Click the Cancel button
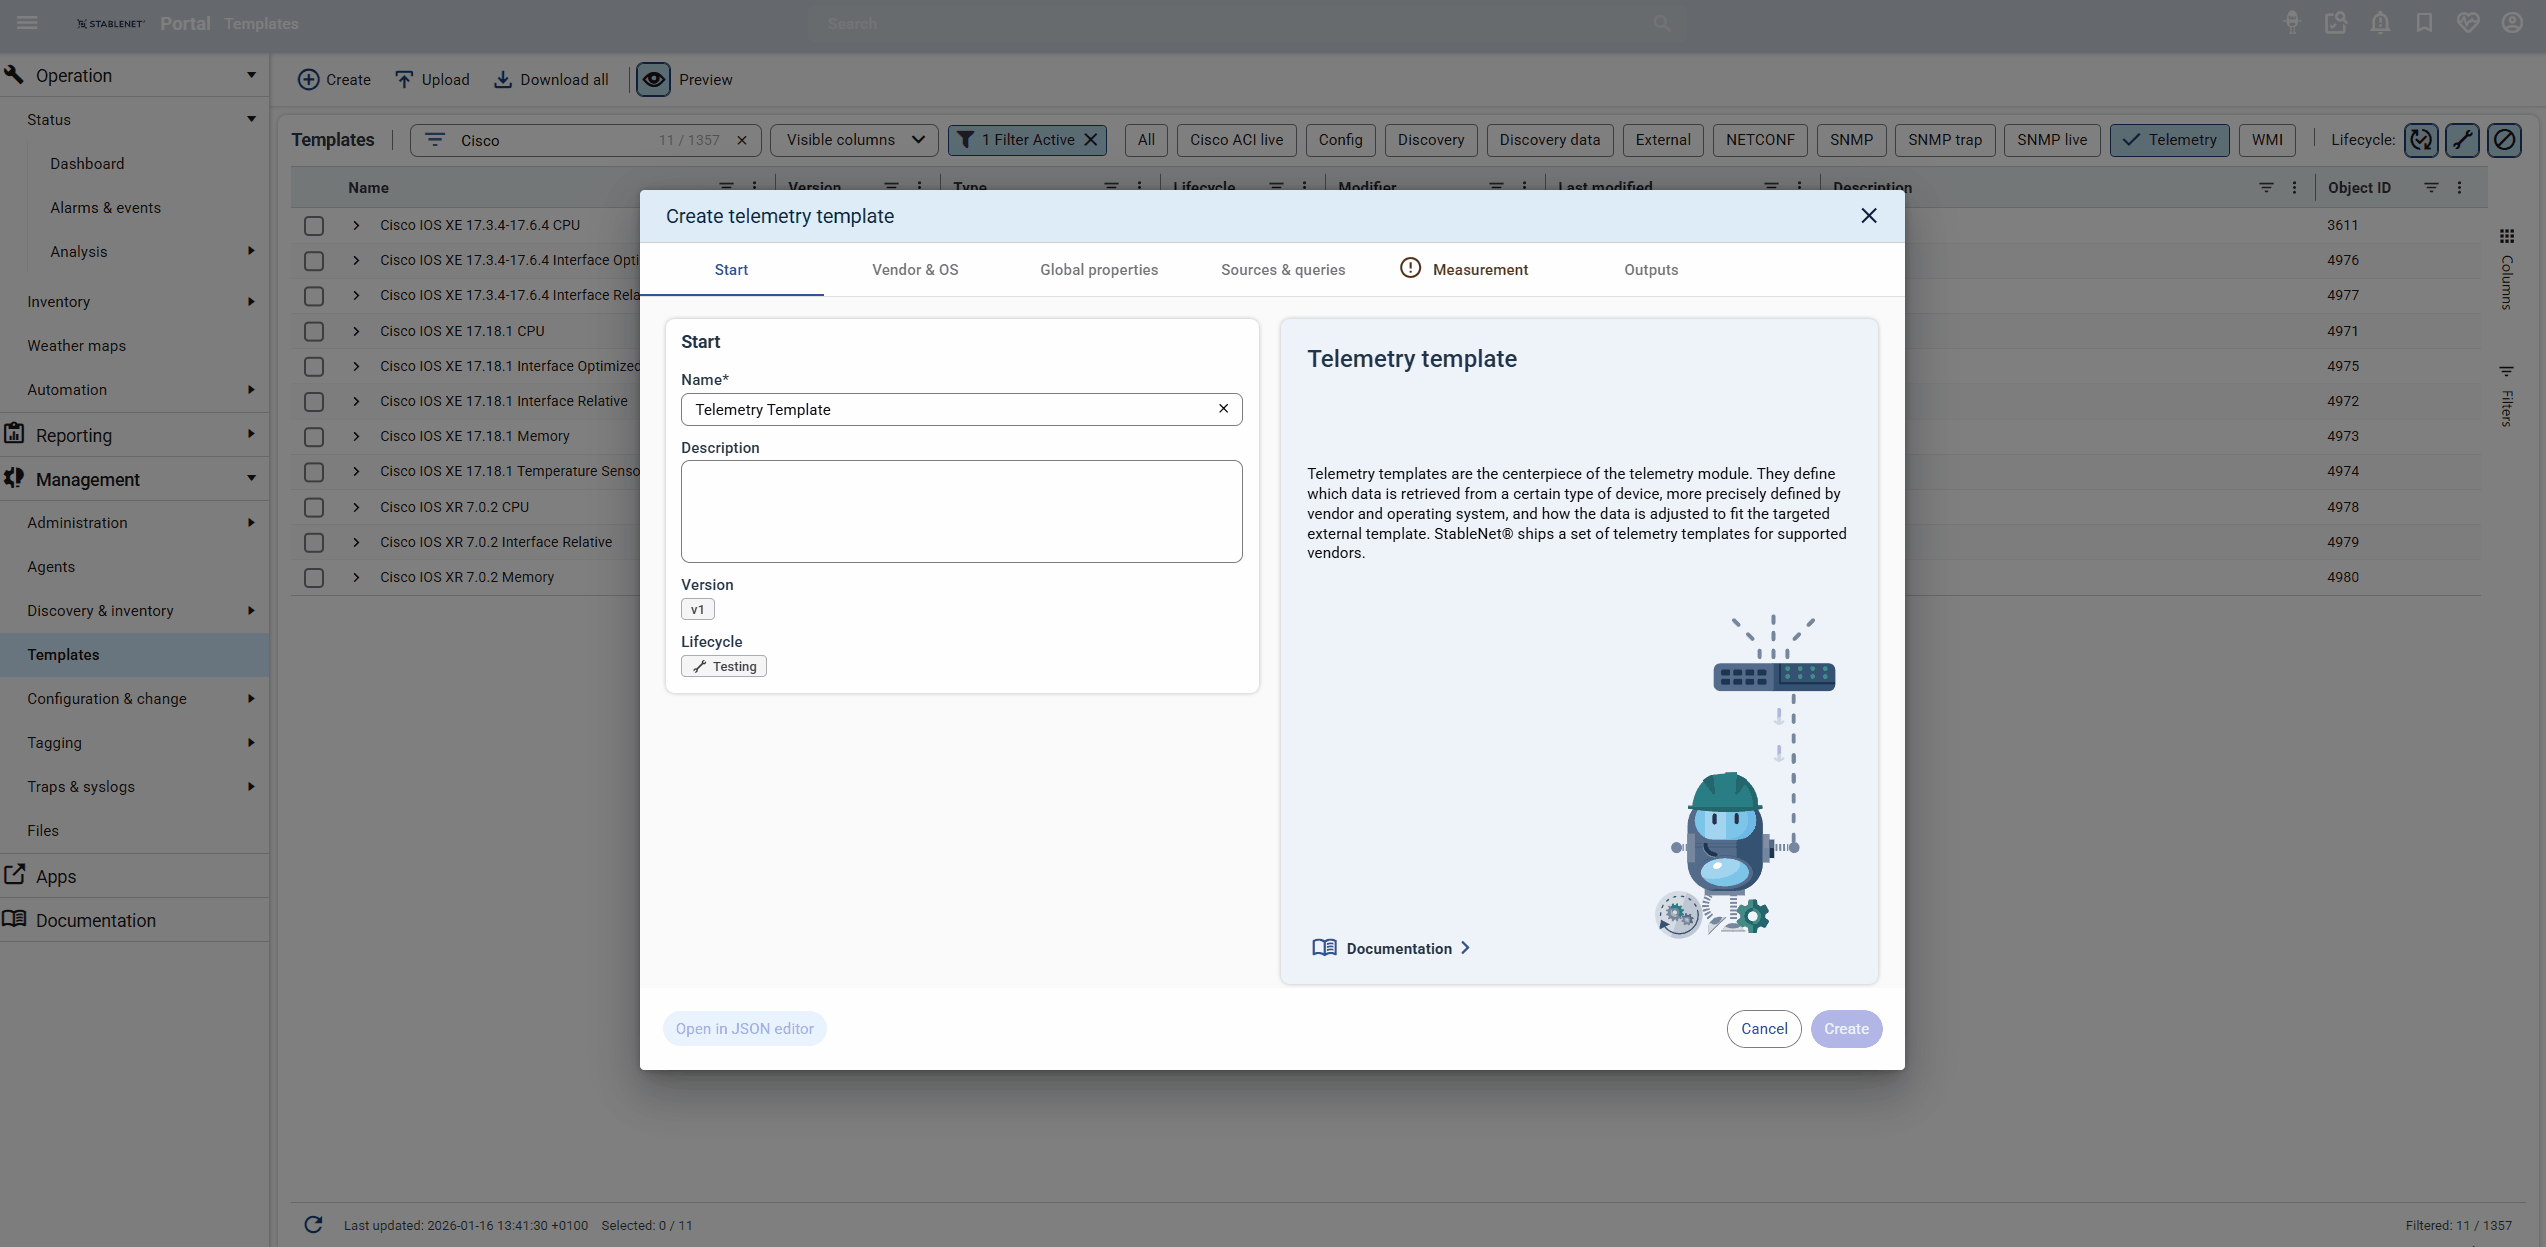This screenshot has width=2546, height=1247. pyautogui.click(x=1763, y=1029)
